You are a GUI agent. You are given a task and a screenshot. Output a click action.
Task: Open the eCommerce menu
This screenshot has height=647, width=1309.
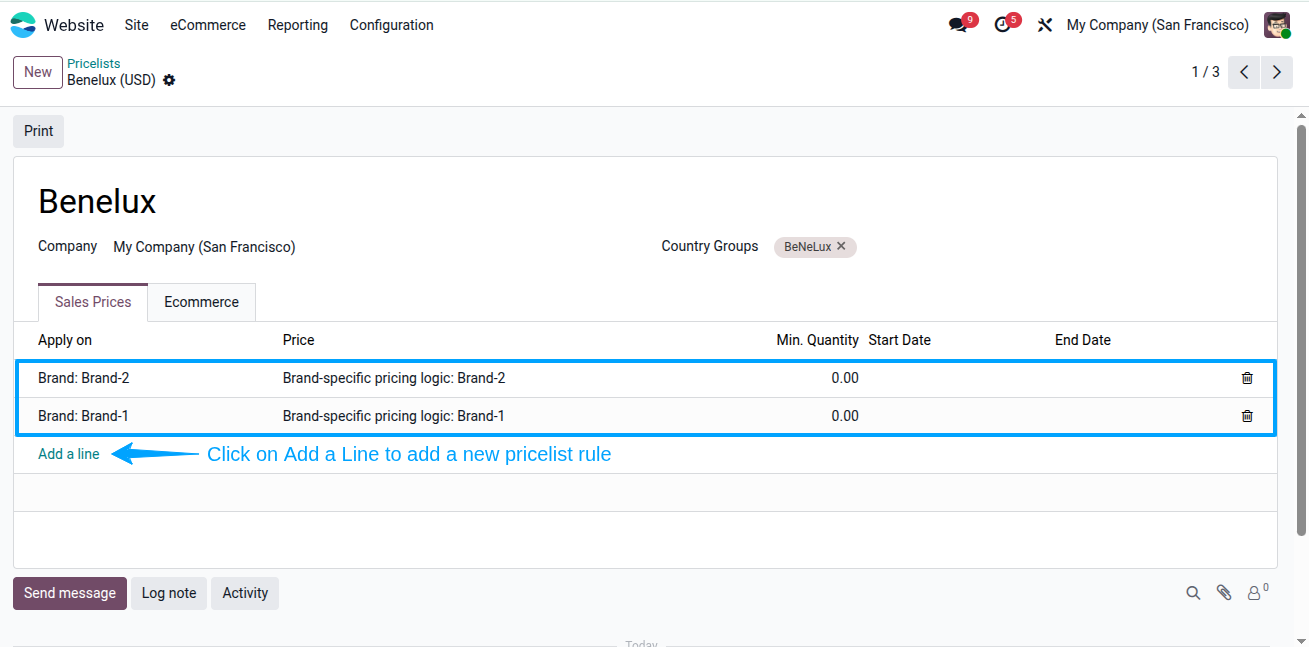tap(208, 25)
